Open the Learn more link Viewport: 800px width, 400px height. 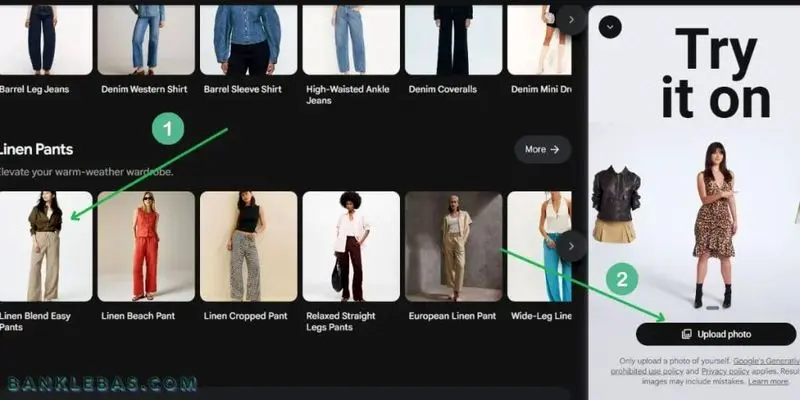click(768, 381)
